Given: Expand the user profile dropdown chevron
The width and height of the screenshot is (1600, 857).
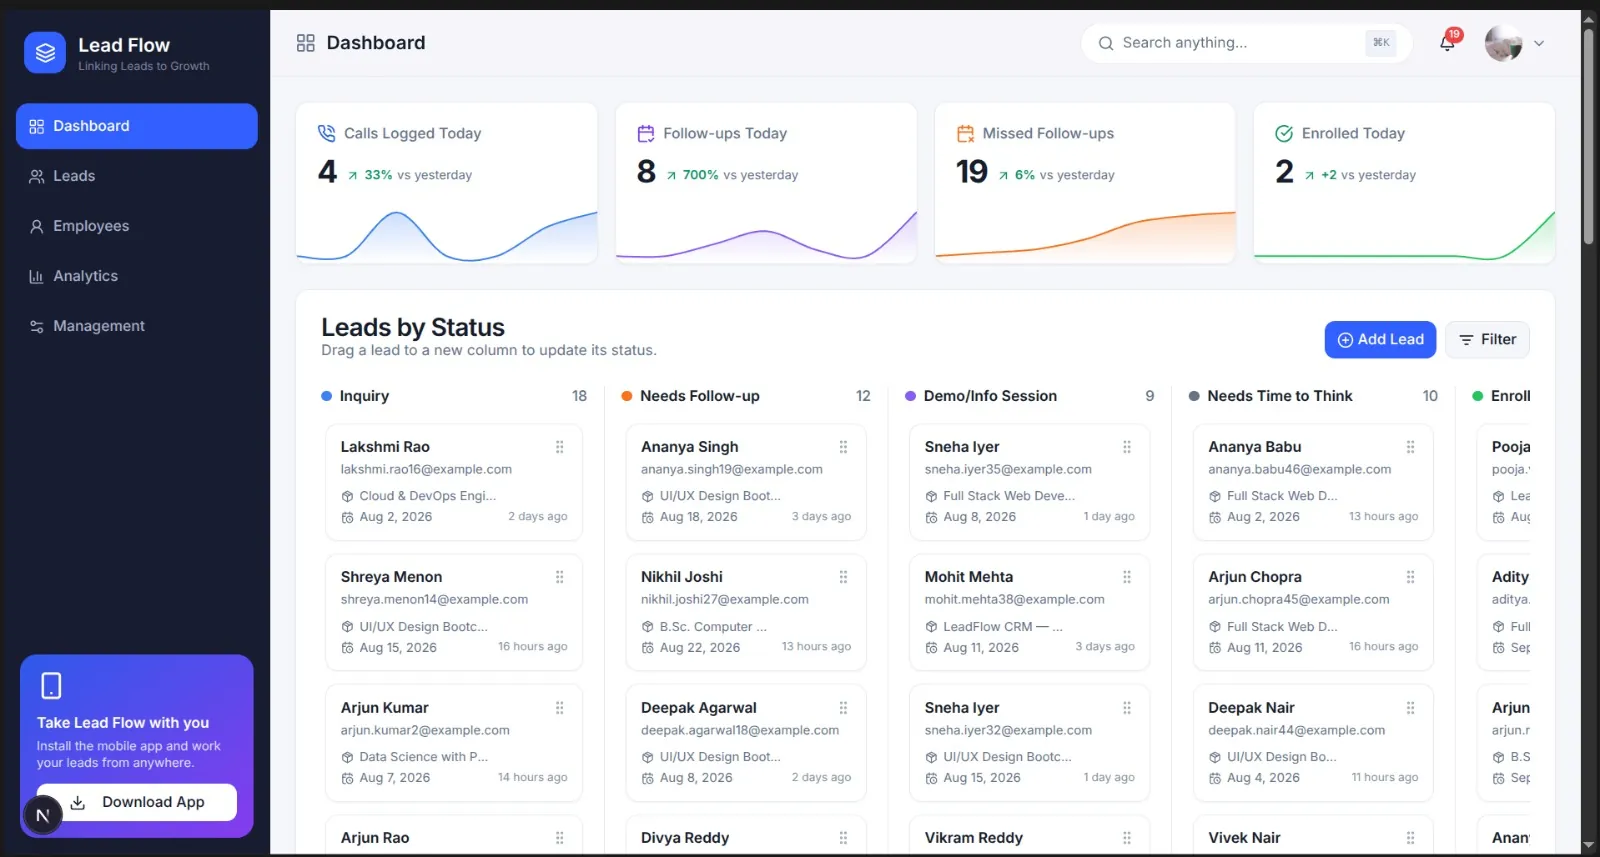Looking at the screenshot, I should pyautogui.click(x=1539, y=43).
